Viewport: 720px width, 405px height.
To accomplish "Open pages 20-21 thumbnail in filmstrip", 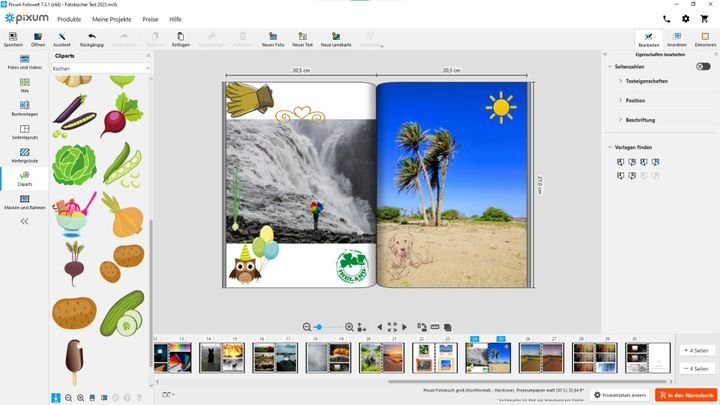I will click(381, 358).
